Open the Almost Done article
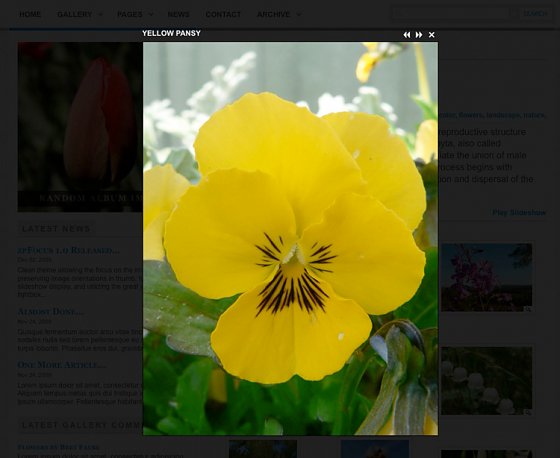 pyautogui.click(x=51, y=312)
